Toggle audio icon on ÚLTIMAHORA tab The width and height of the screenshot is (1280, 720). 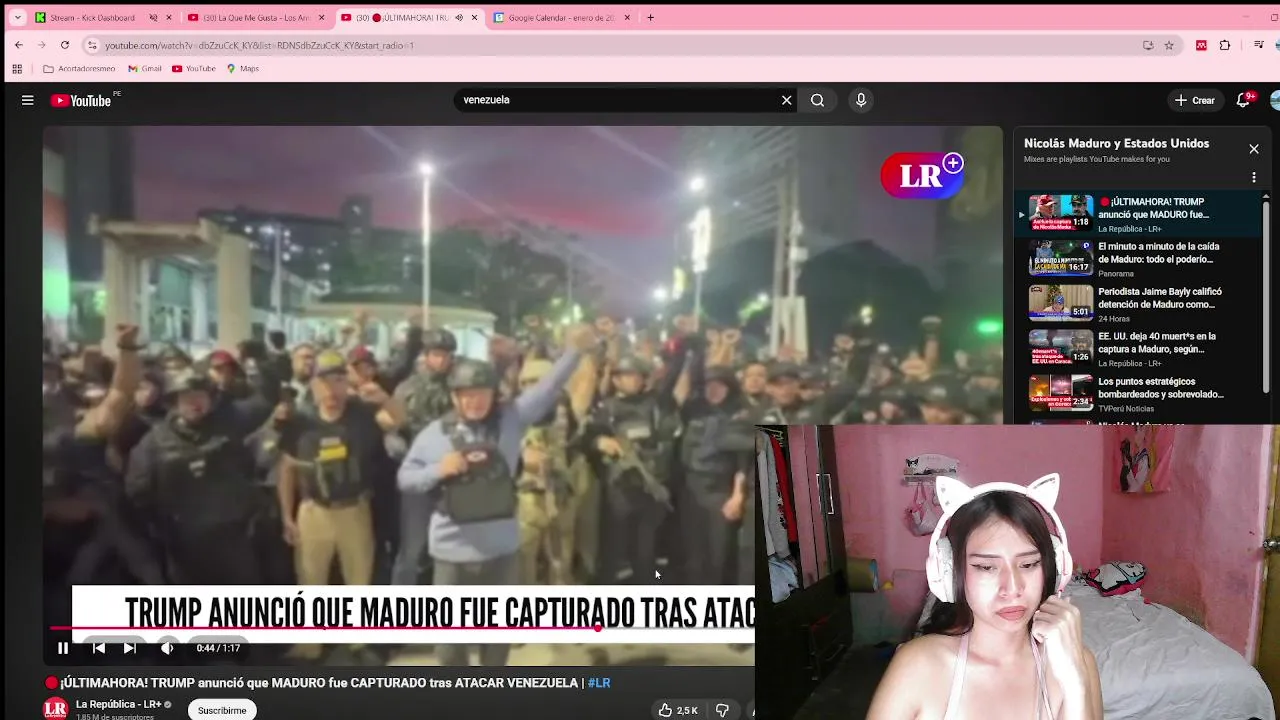(459, 18)
